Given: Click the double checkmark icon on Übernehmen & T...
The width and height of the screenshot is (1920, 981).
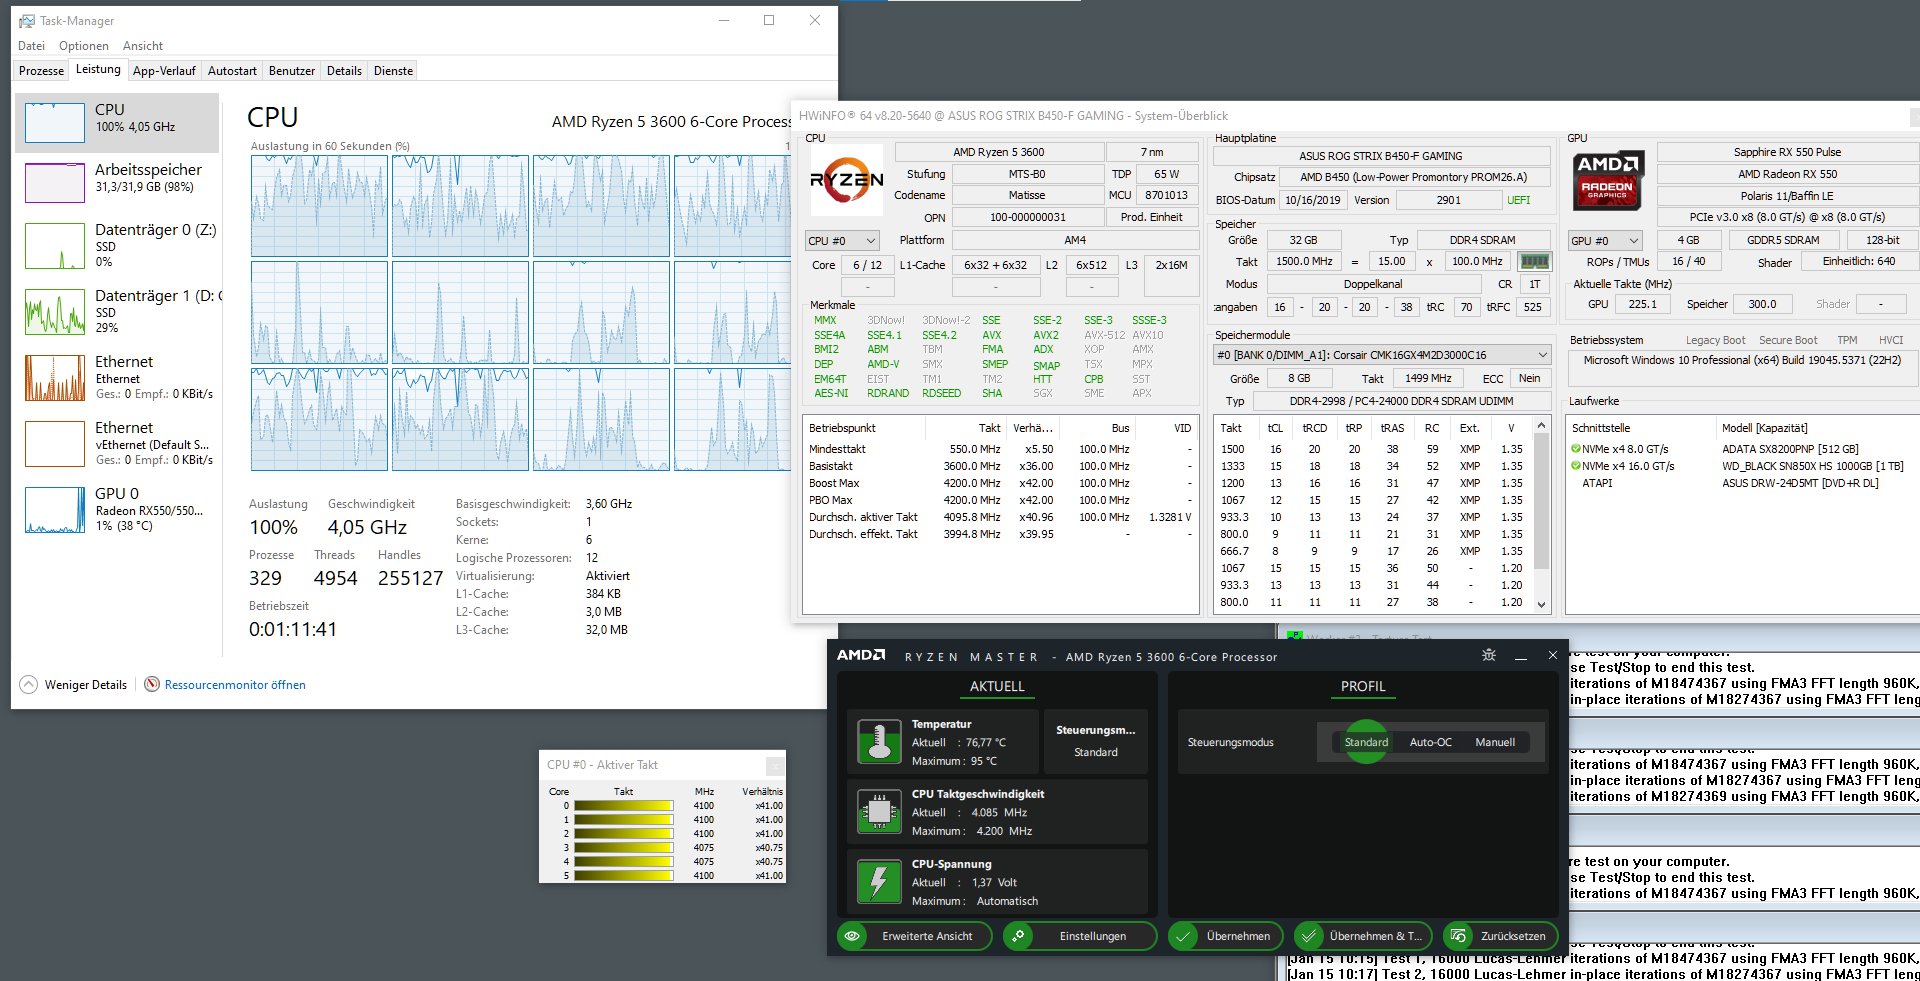Looking at the screenshot, I should (x=1308, y=936).
